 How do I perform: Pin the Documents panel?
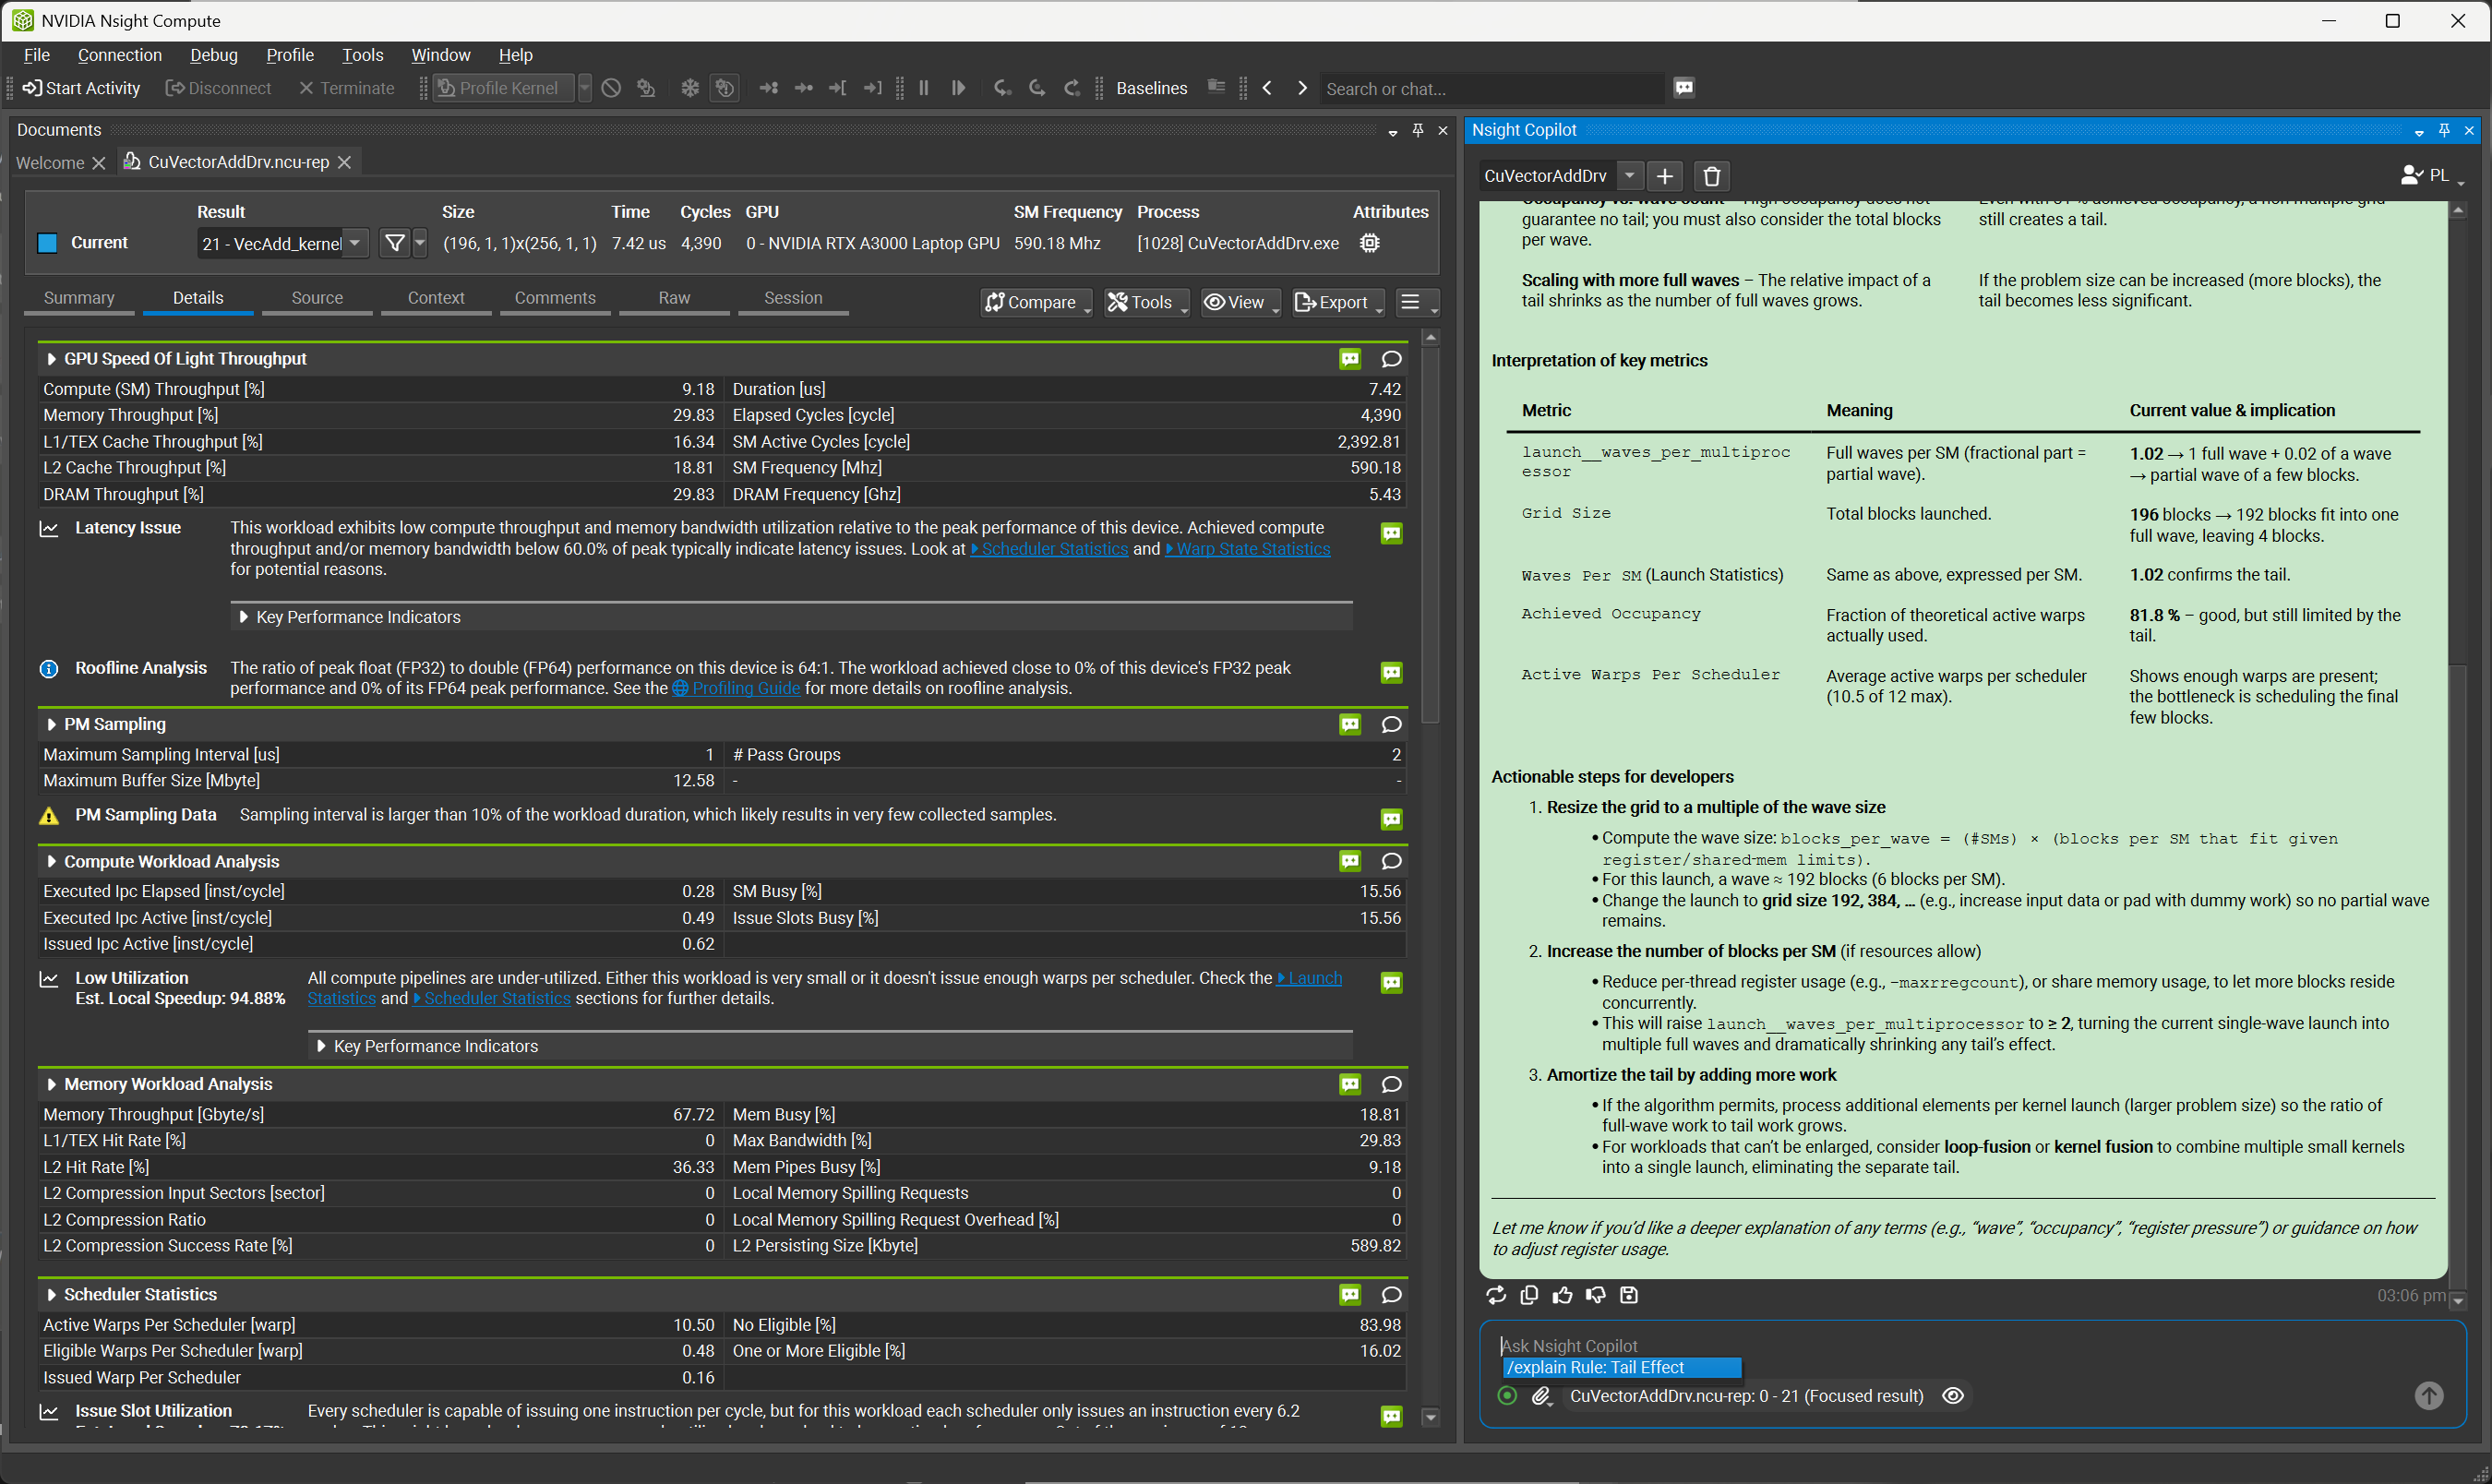click(1417, 130)
